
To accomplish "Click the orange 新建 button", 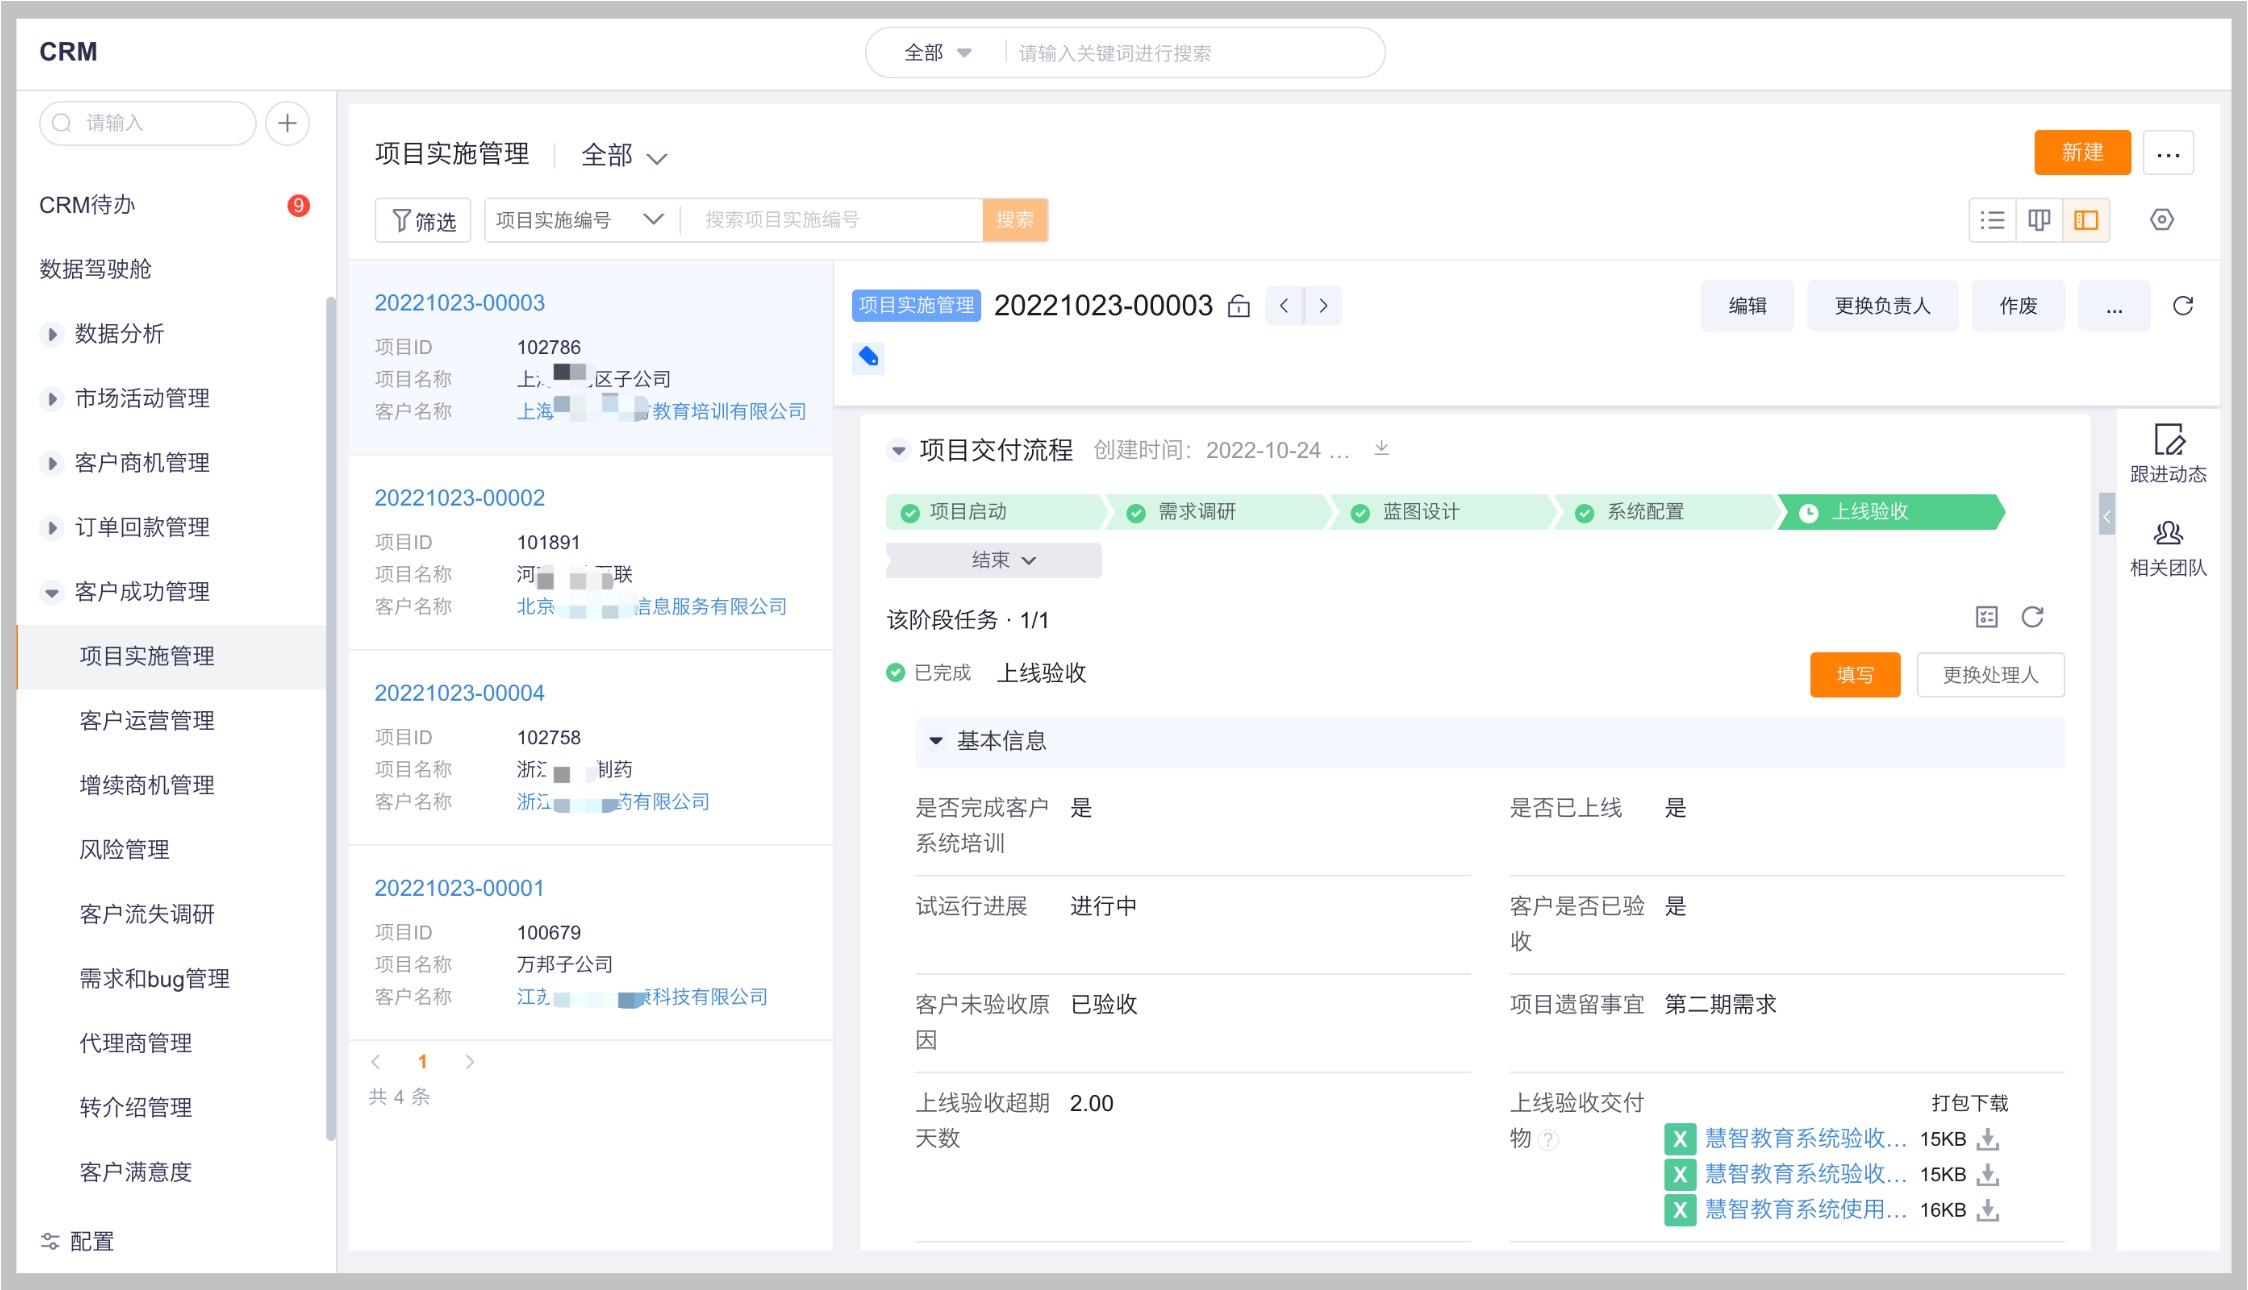I will pyautogui.click(x=2083, y=153).
